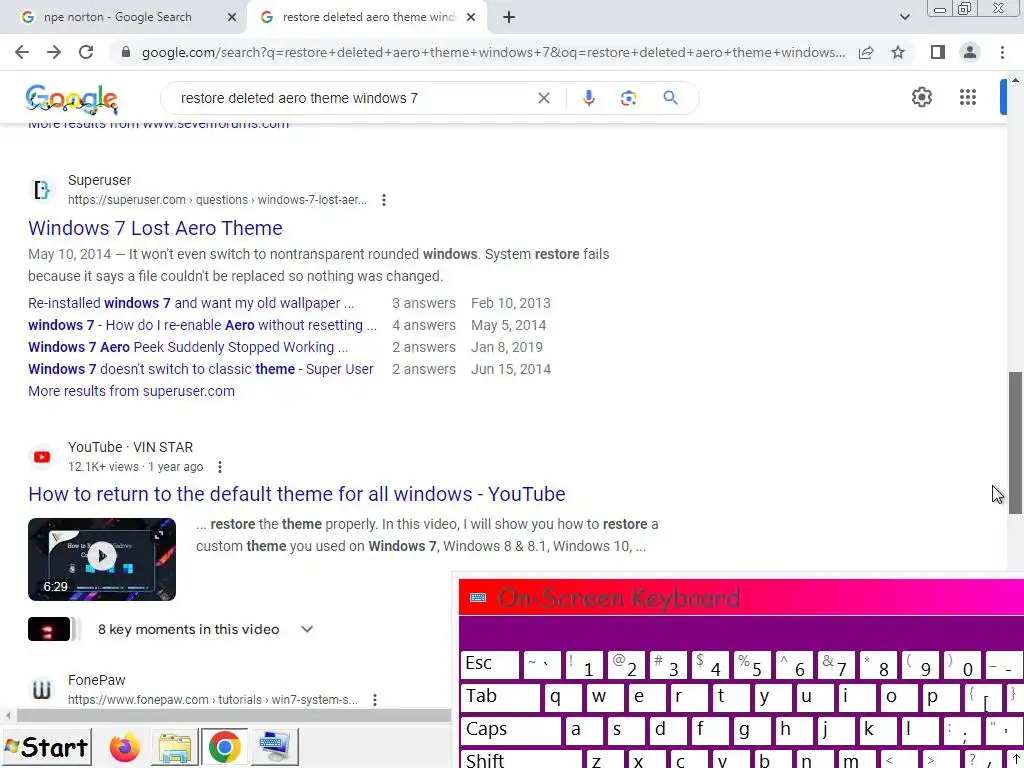Screen dimensions: 1024x768
Task: Open the Chrome profile avatar
Action: pos(970,52)
